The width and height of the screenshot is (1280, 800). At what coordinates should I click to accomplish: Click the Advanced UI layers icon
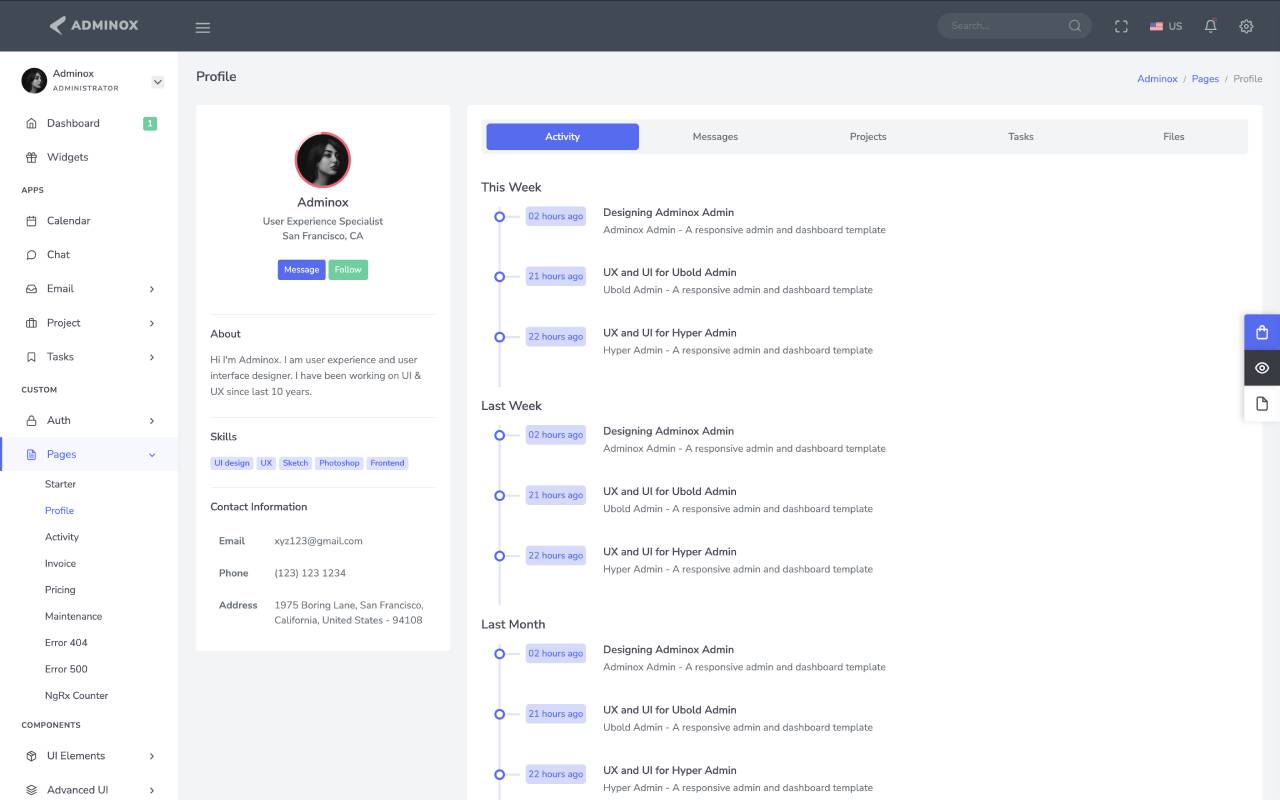(31, 790)
